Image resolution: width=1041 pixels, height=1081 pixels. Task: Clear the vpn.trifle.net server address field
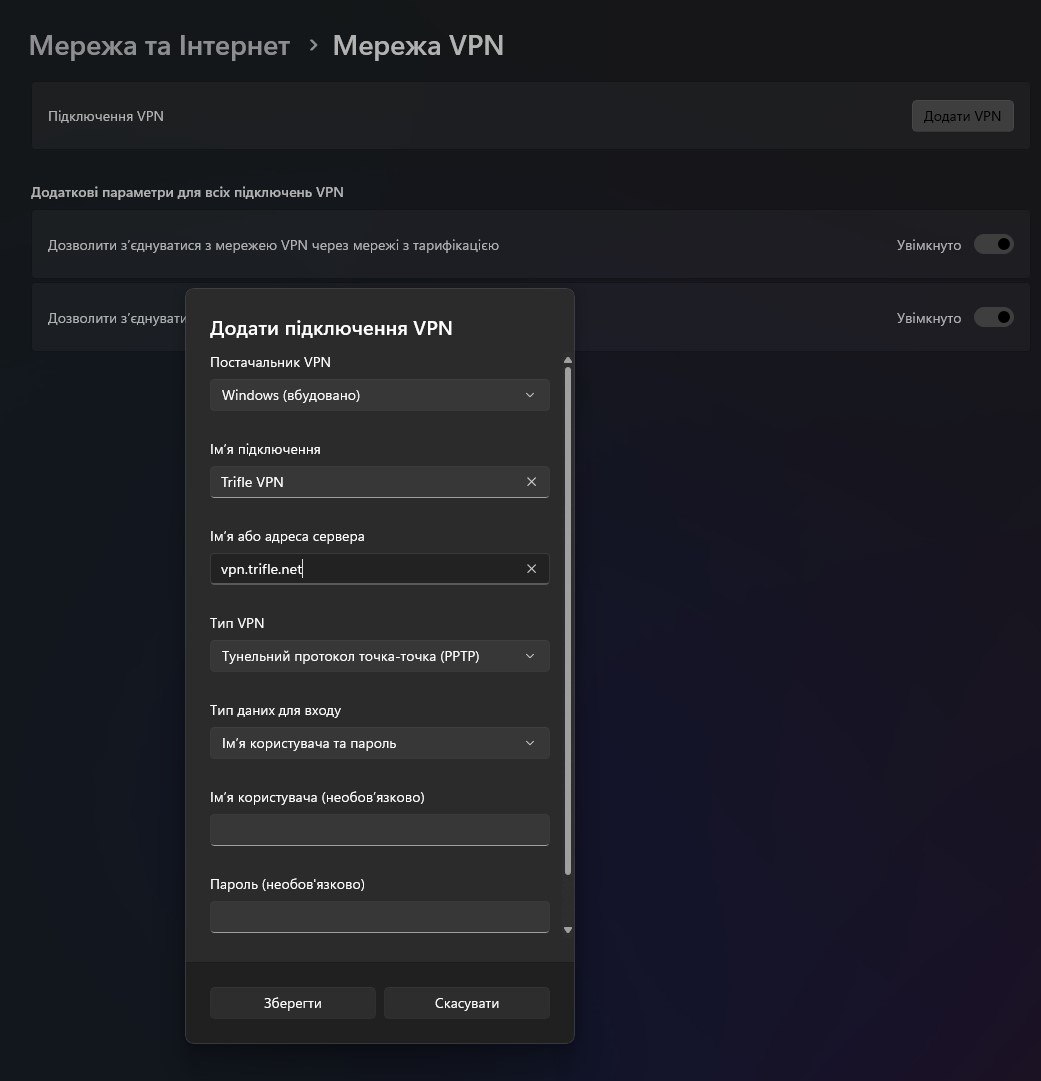point(531,569)
